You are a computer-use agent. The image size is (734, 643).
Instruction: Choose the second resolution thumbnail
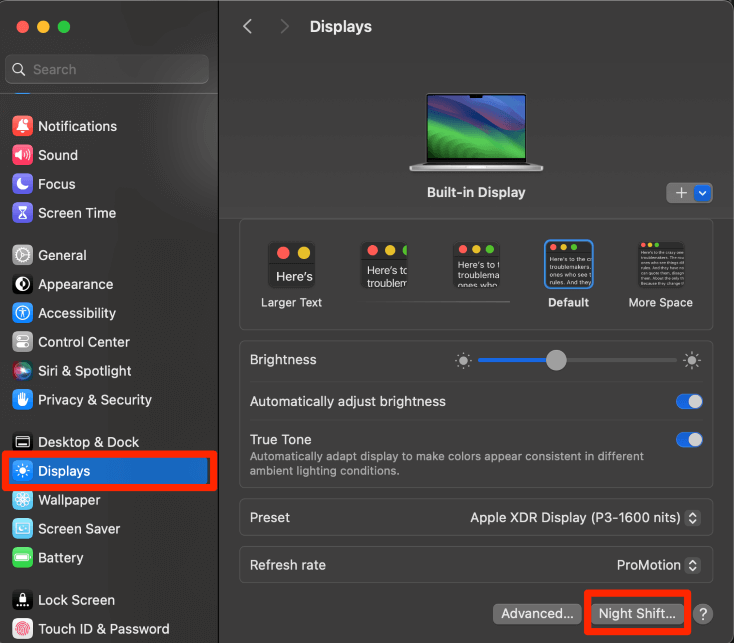tap(384, 264)
